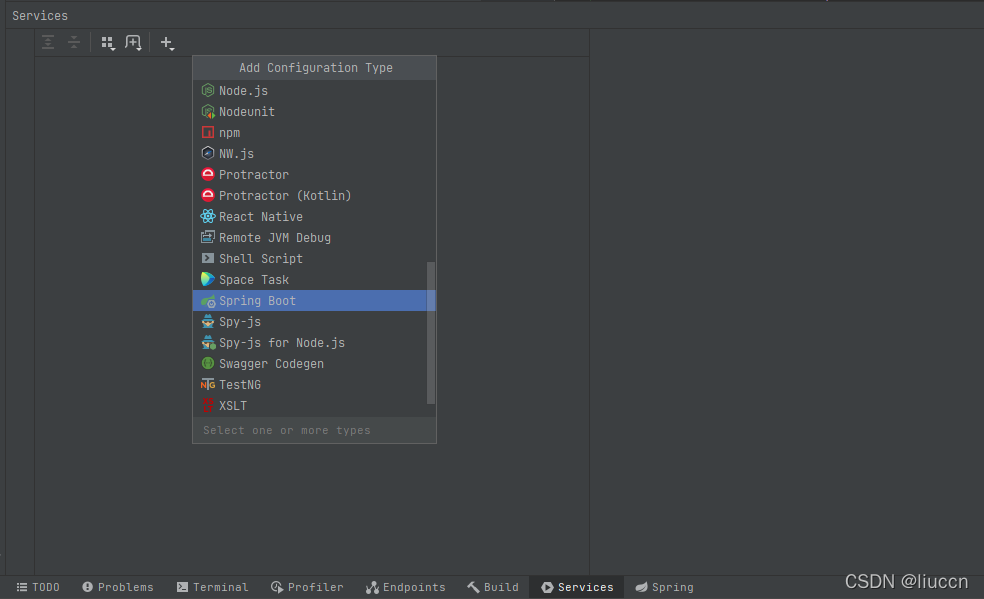Pick Remote JVM Debug type
The height and width of the screenshot is (599, 984).
(x=314, y=238)
